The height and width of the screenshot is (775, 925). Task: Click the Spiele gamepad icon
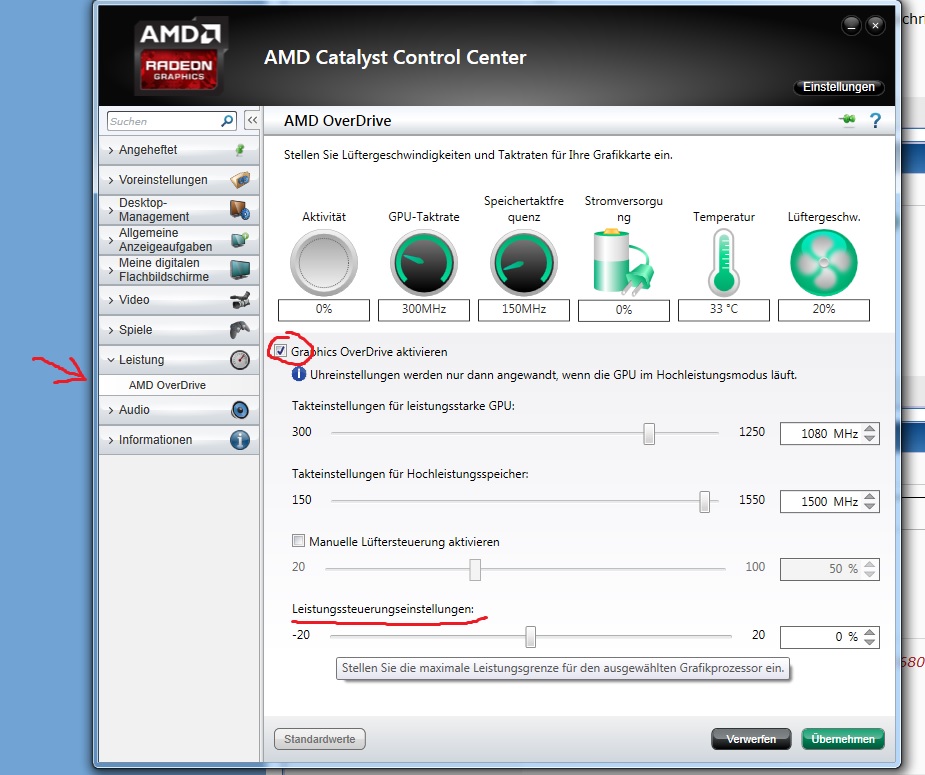coord(240,330)
